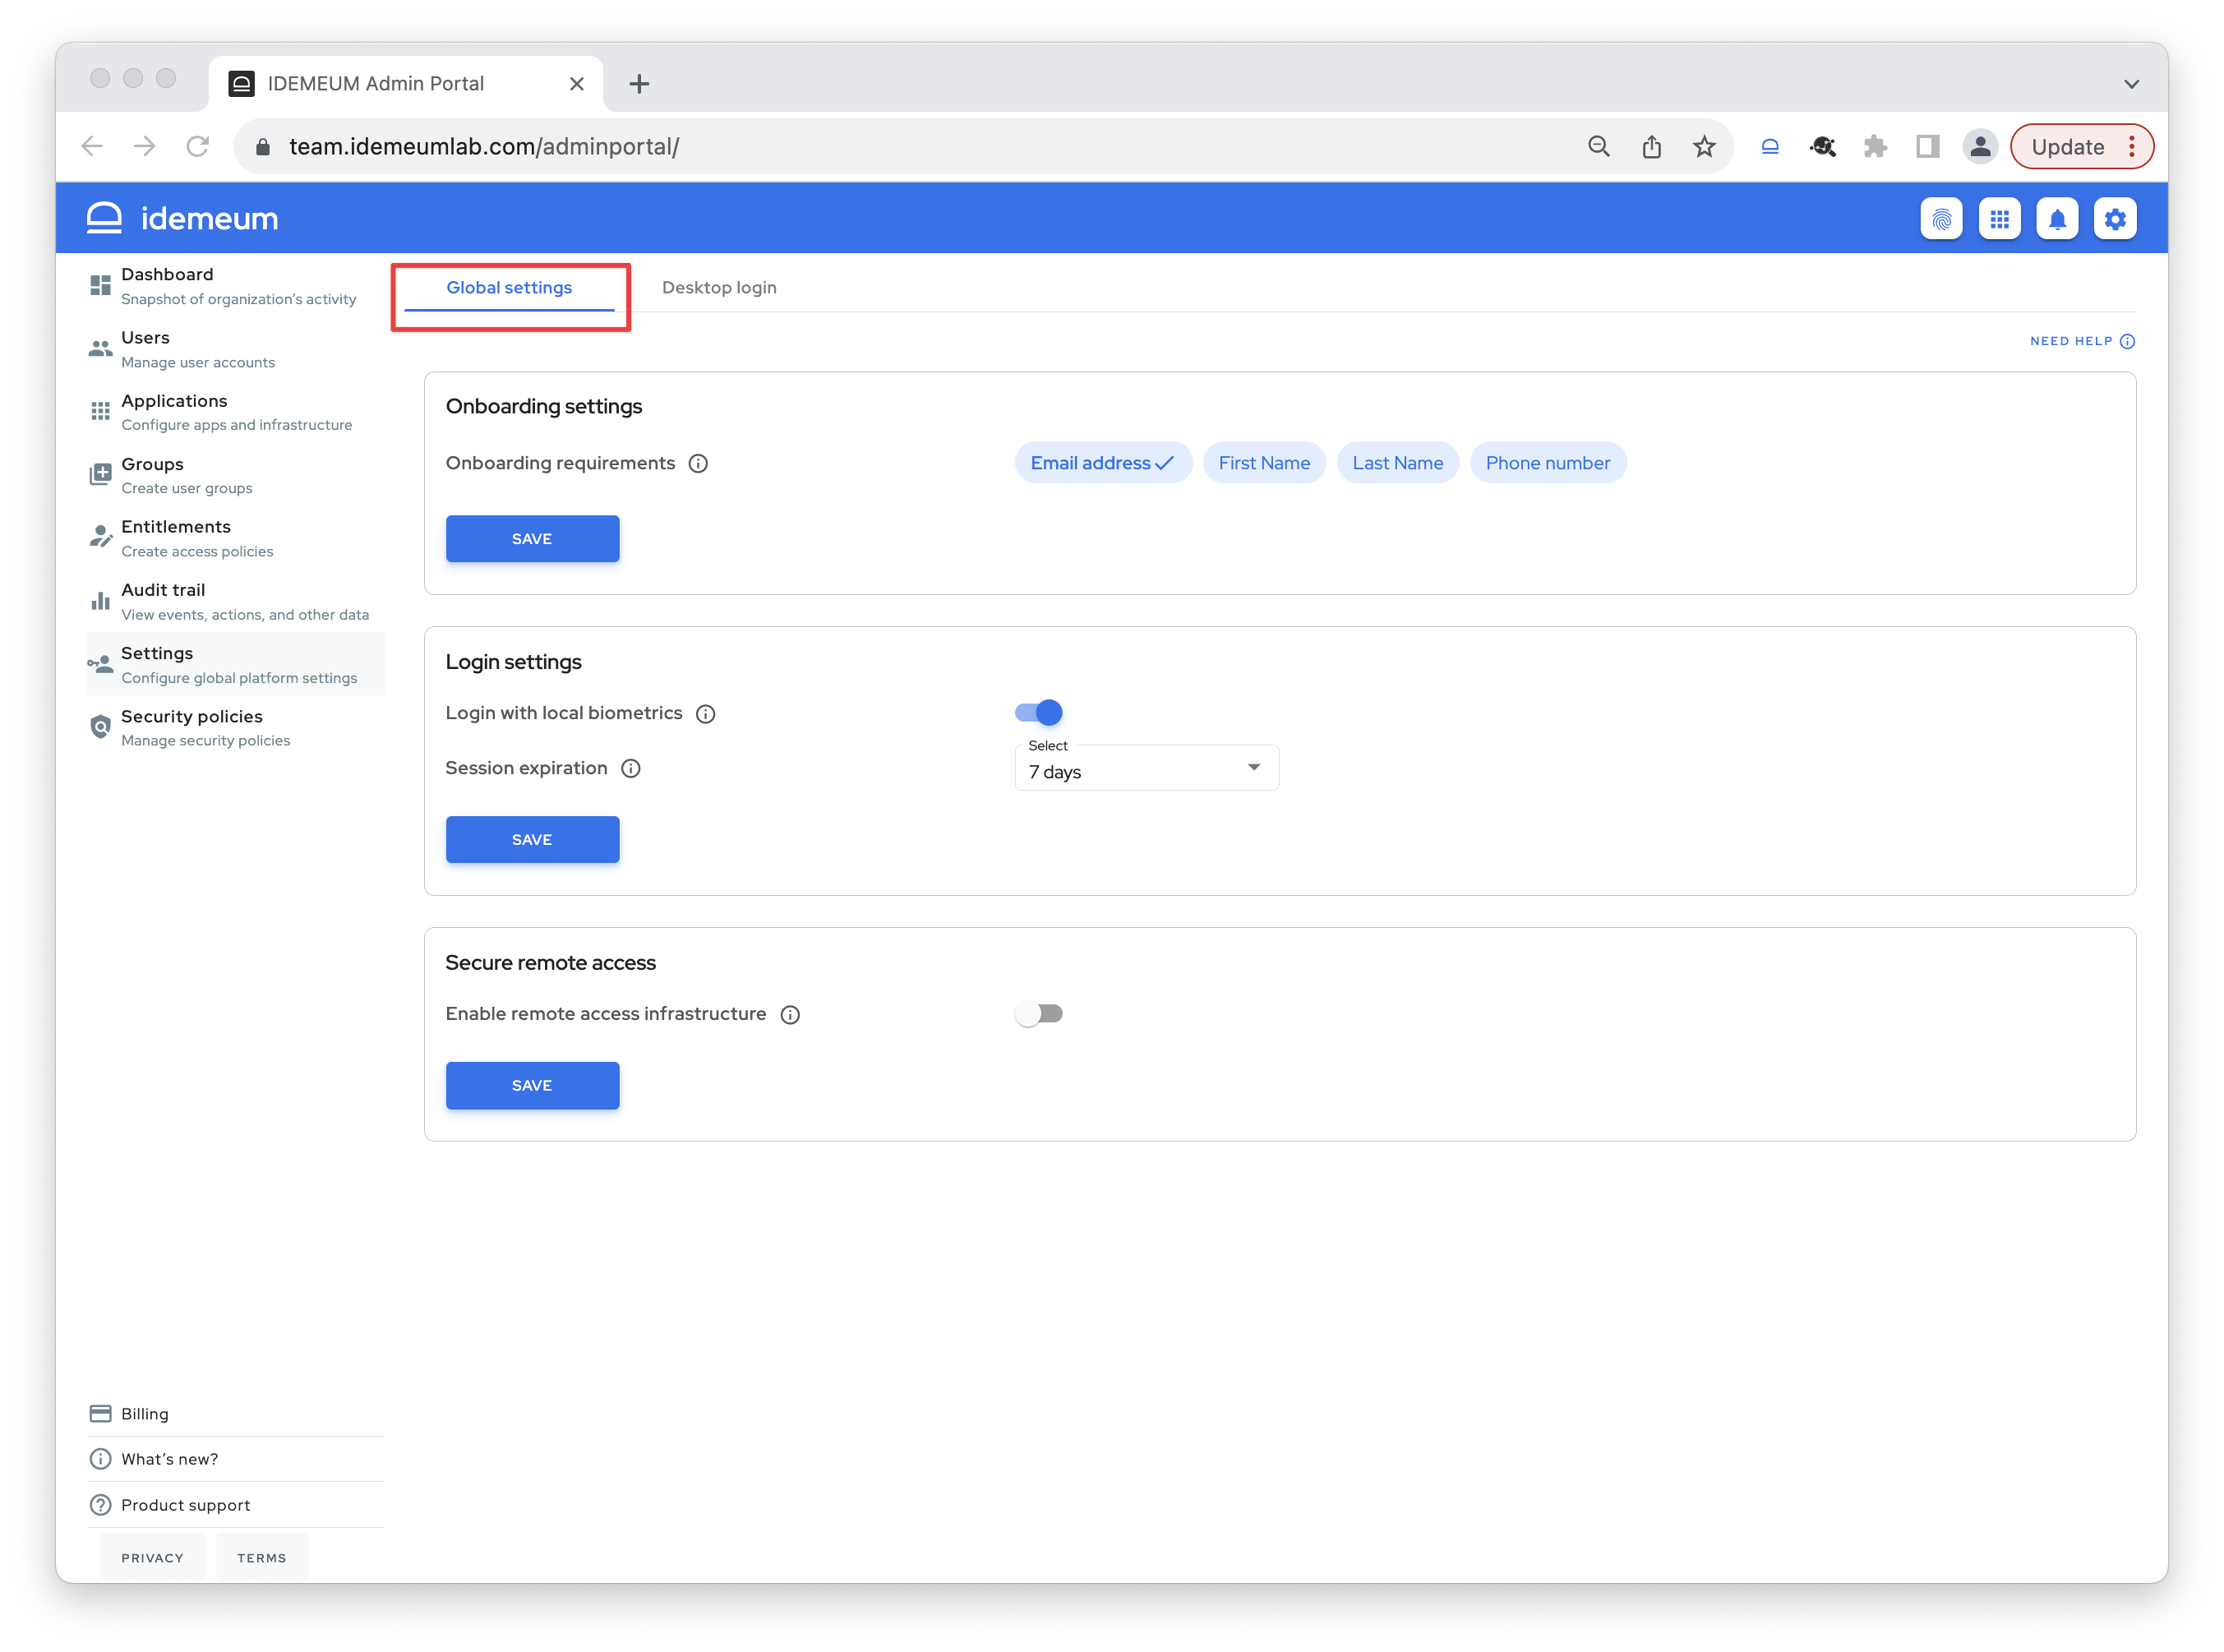The image size is (2224, 1652).
Task: Switch to the Global settings tab
Action: click(509, 288)
